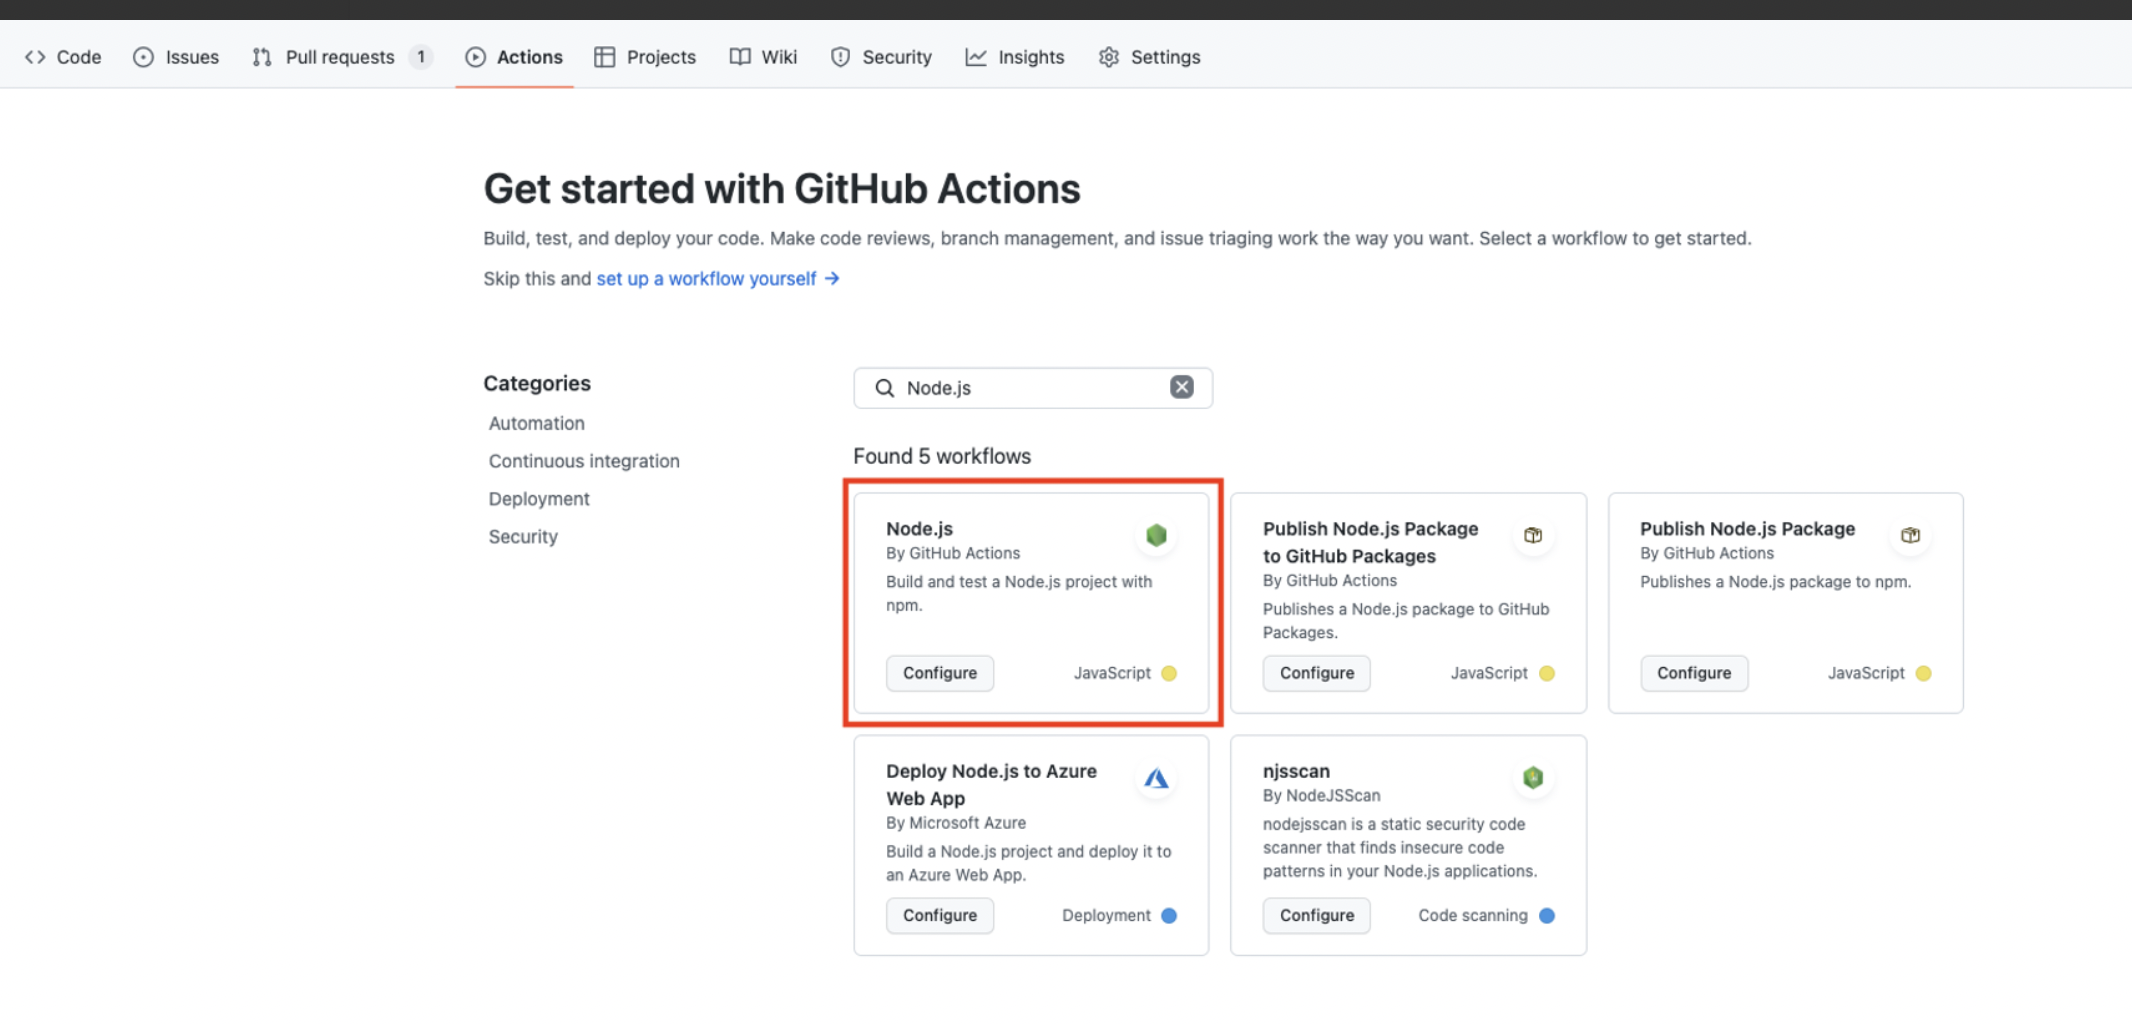Open the Issues tab
The width and height of the screenshot is (2132, 1024).
[176, 57]
